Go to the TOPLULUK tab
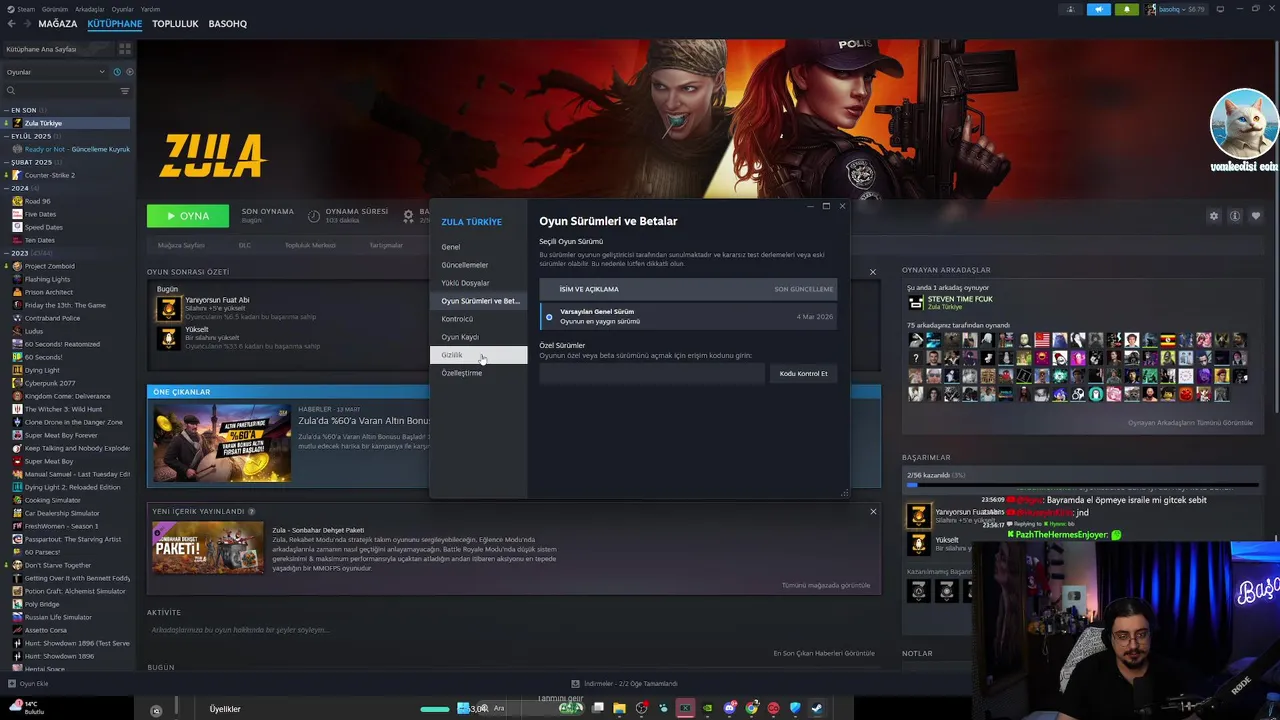This screenshot has height=720, width=1280. point(175,24)
